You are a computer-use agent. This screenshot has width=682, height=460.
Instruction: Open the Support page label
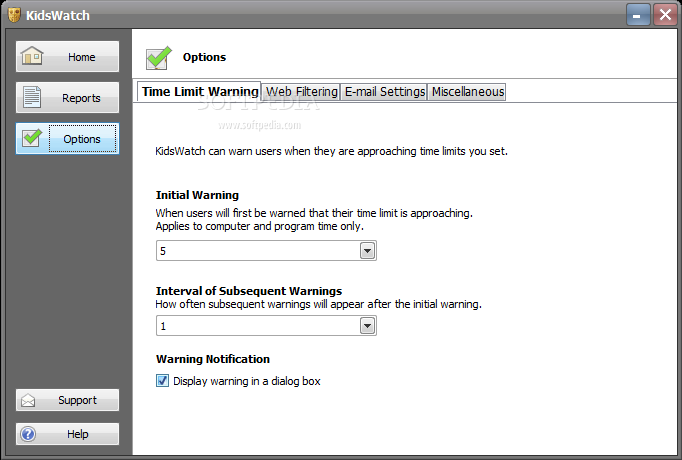(x=77, y=400)
